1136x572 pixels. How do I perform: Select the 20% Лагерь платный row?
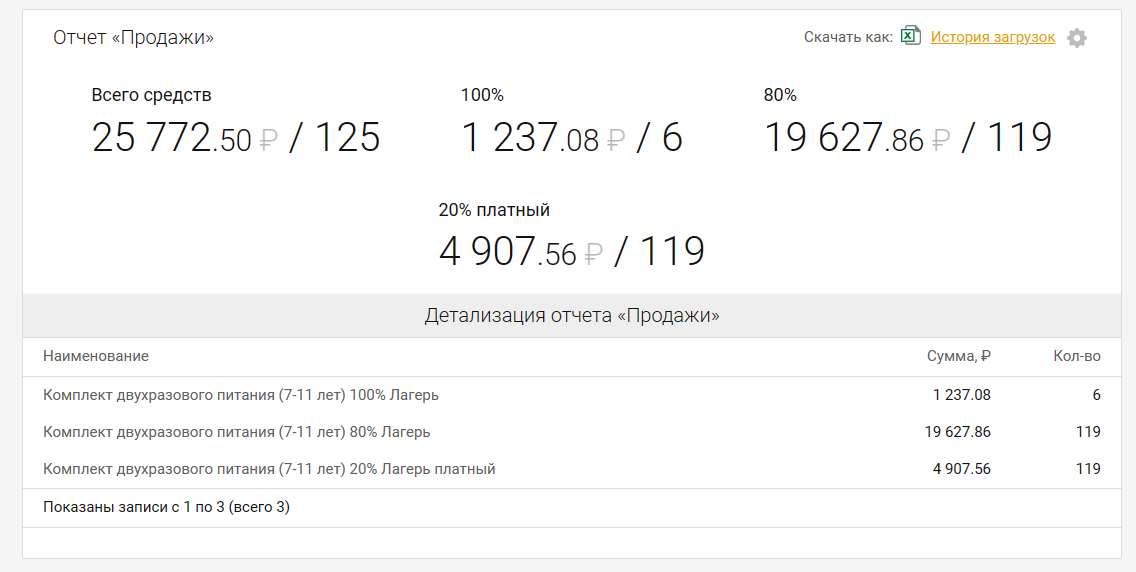pos(269,469)
